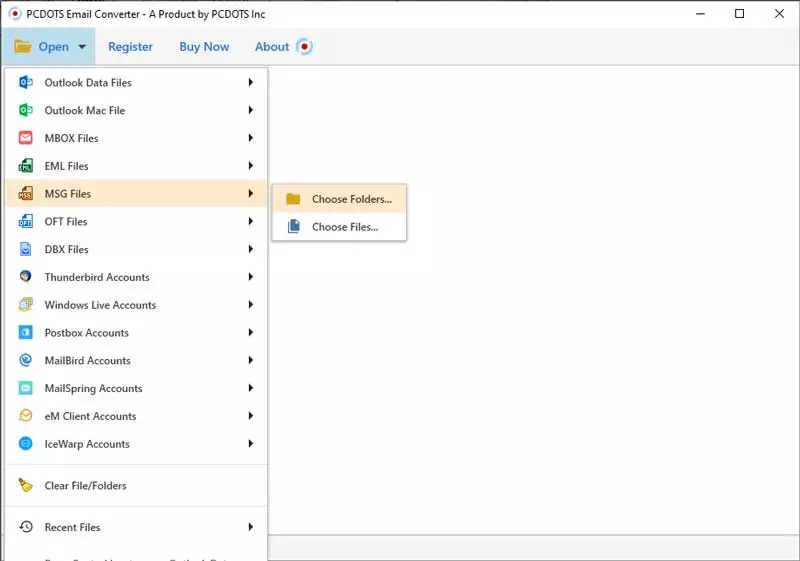Maximize the PCDOTS Email Converter window
The width and height of the screenshot is (800, 561).
tap(739, 14)
